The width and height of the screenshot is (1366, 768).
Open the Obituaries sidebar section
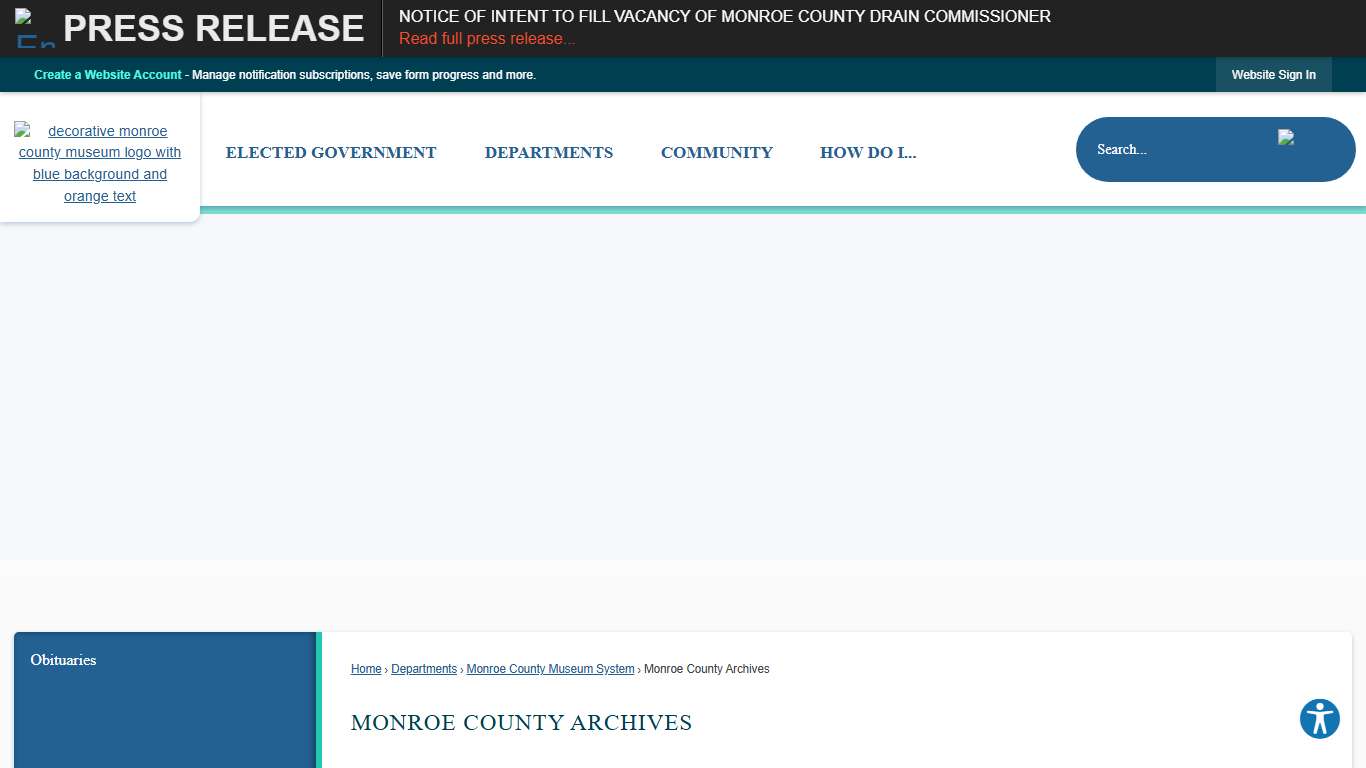click(63, 660)
